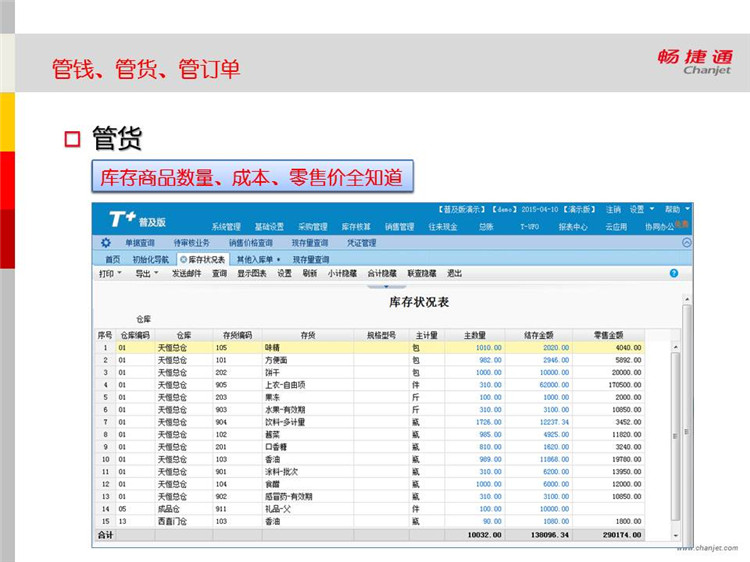Open the 基础设置 menu

pyautogui.click(x=269, y=227)
